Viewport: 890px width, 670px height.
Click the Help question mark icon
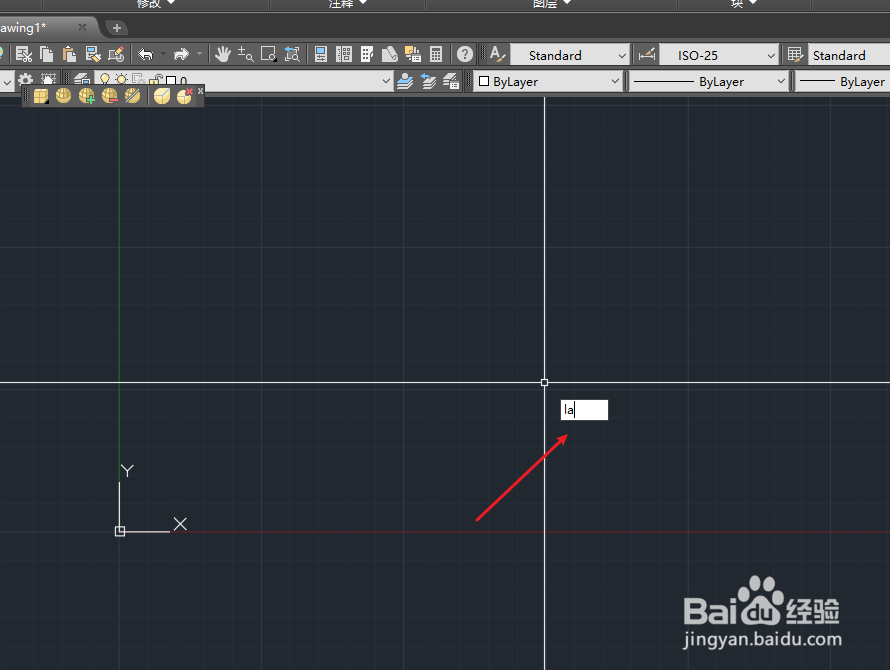point(465,55)
